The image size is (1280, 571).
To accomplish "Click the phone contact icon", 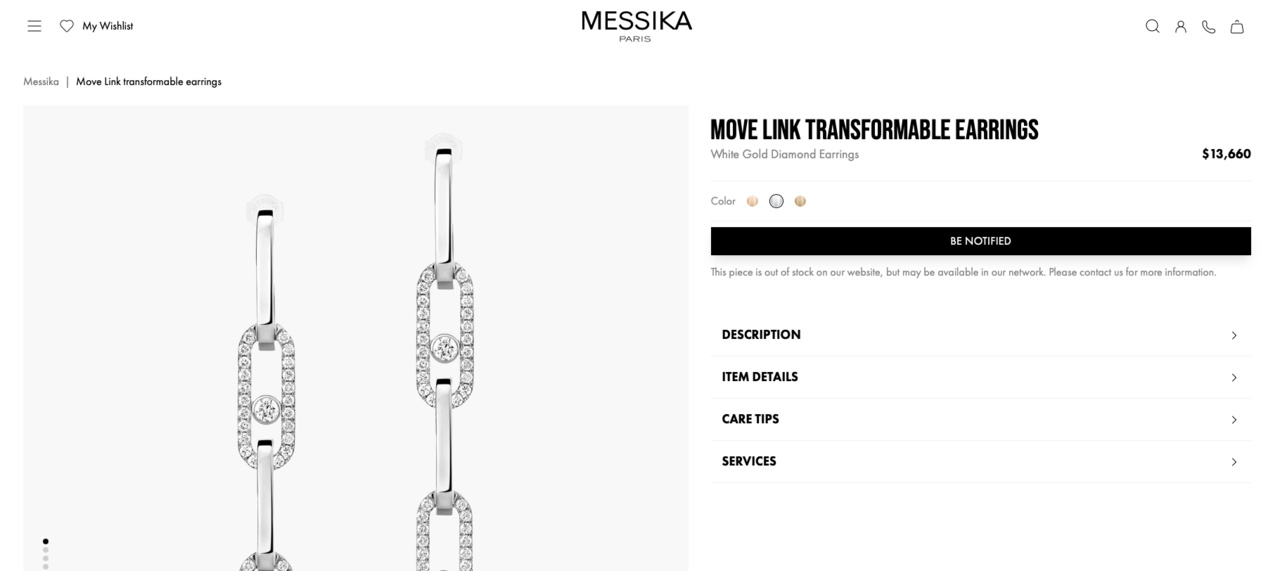I will (1208, 27).
